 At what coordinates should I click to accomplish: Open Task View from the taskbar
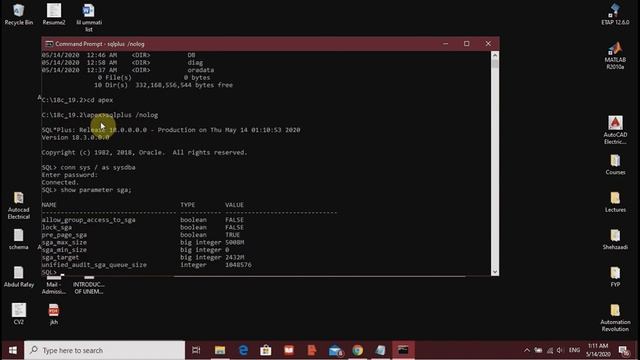[196, 350]
